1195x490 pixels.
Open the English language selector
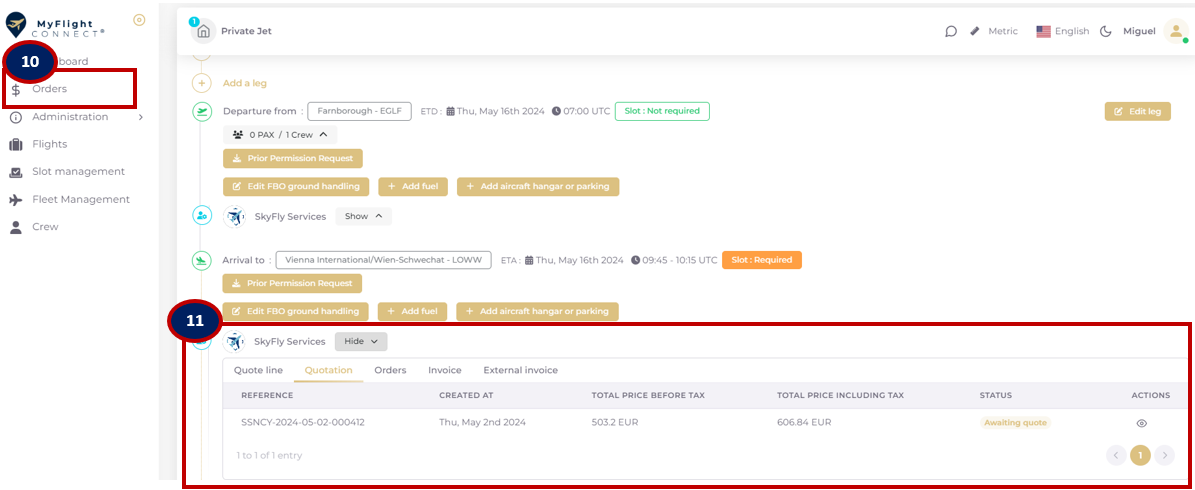click(x=1062, y=31)
